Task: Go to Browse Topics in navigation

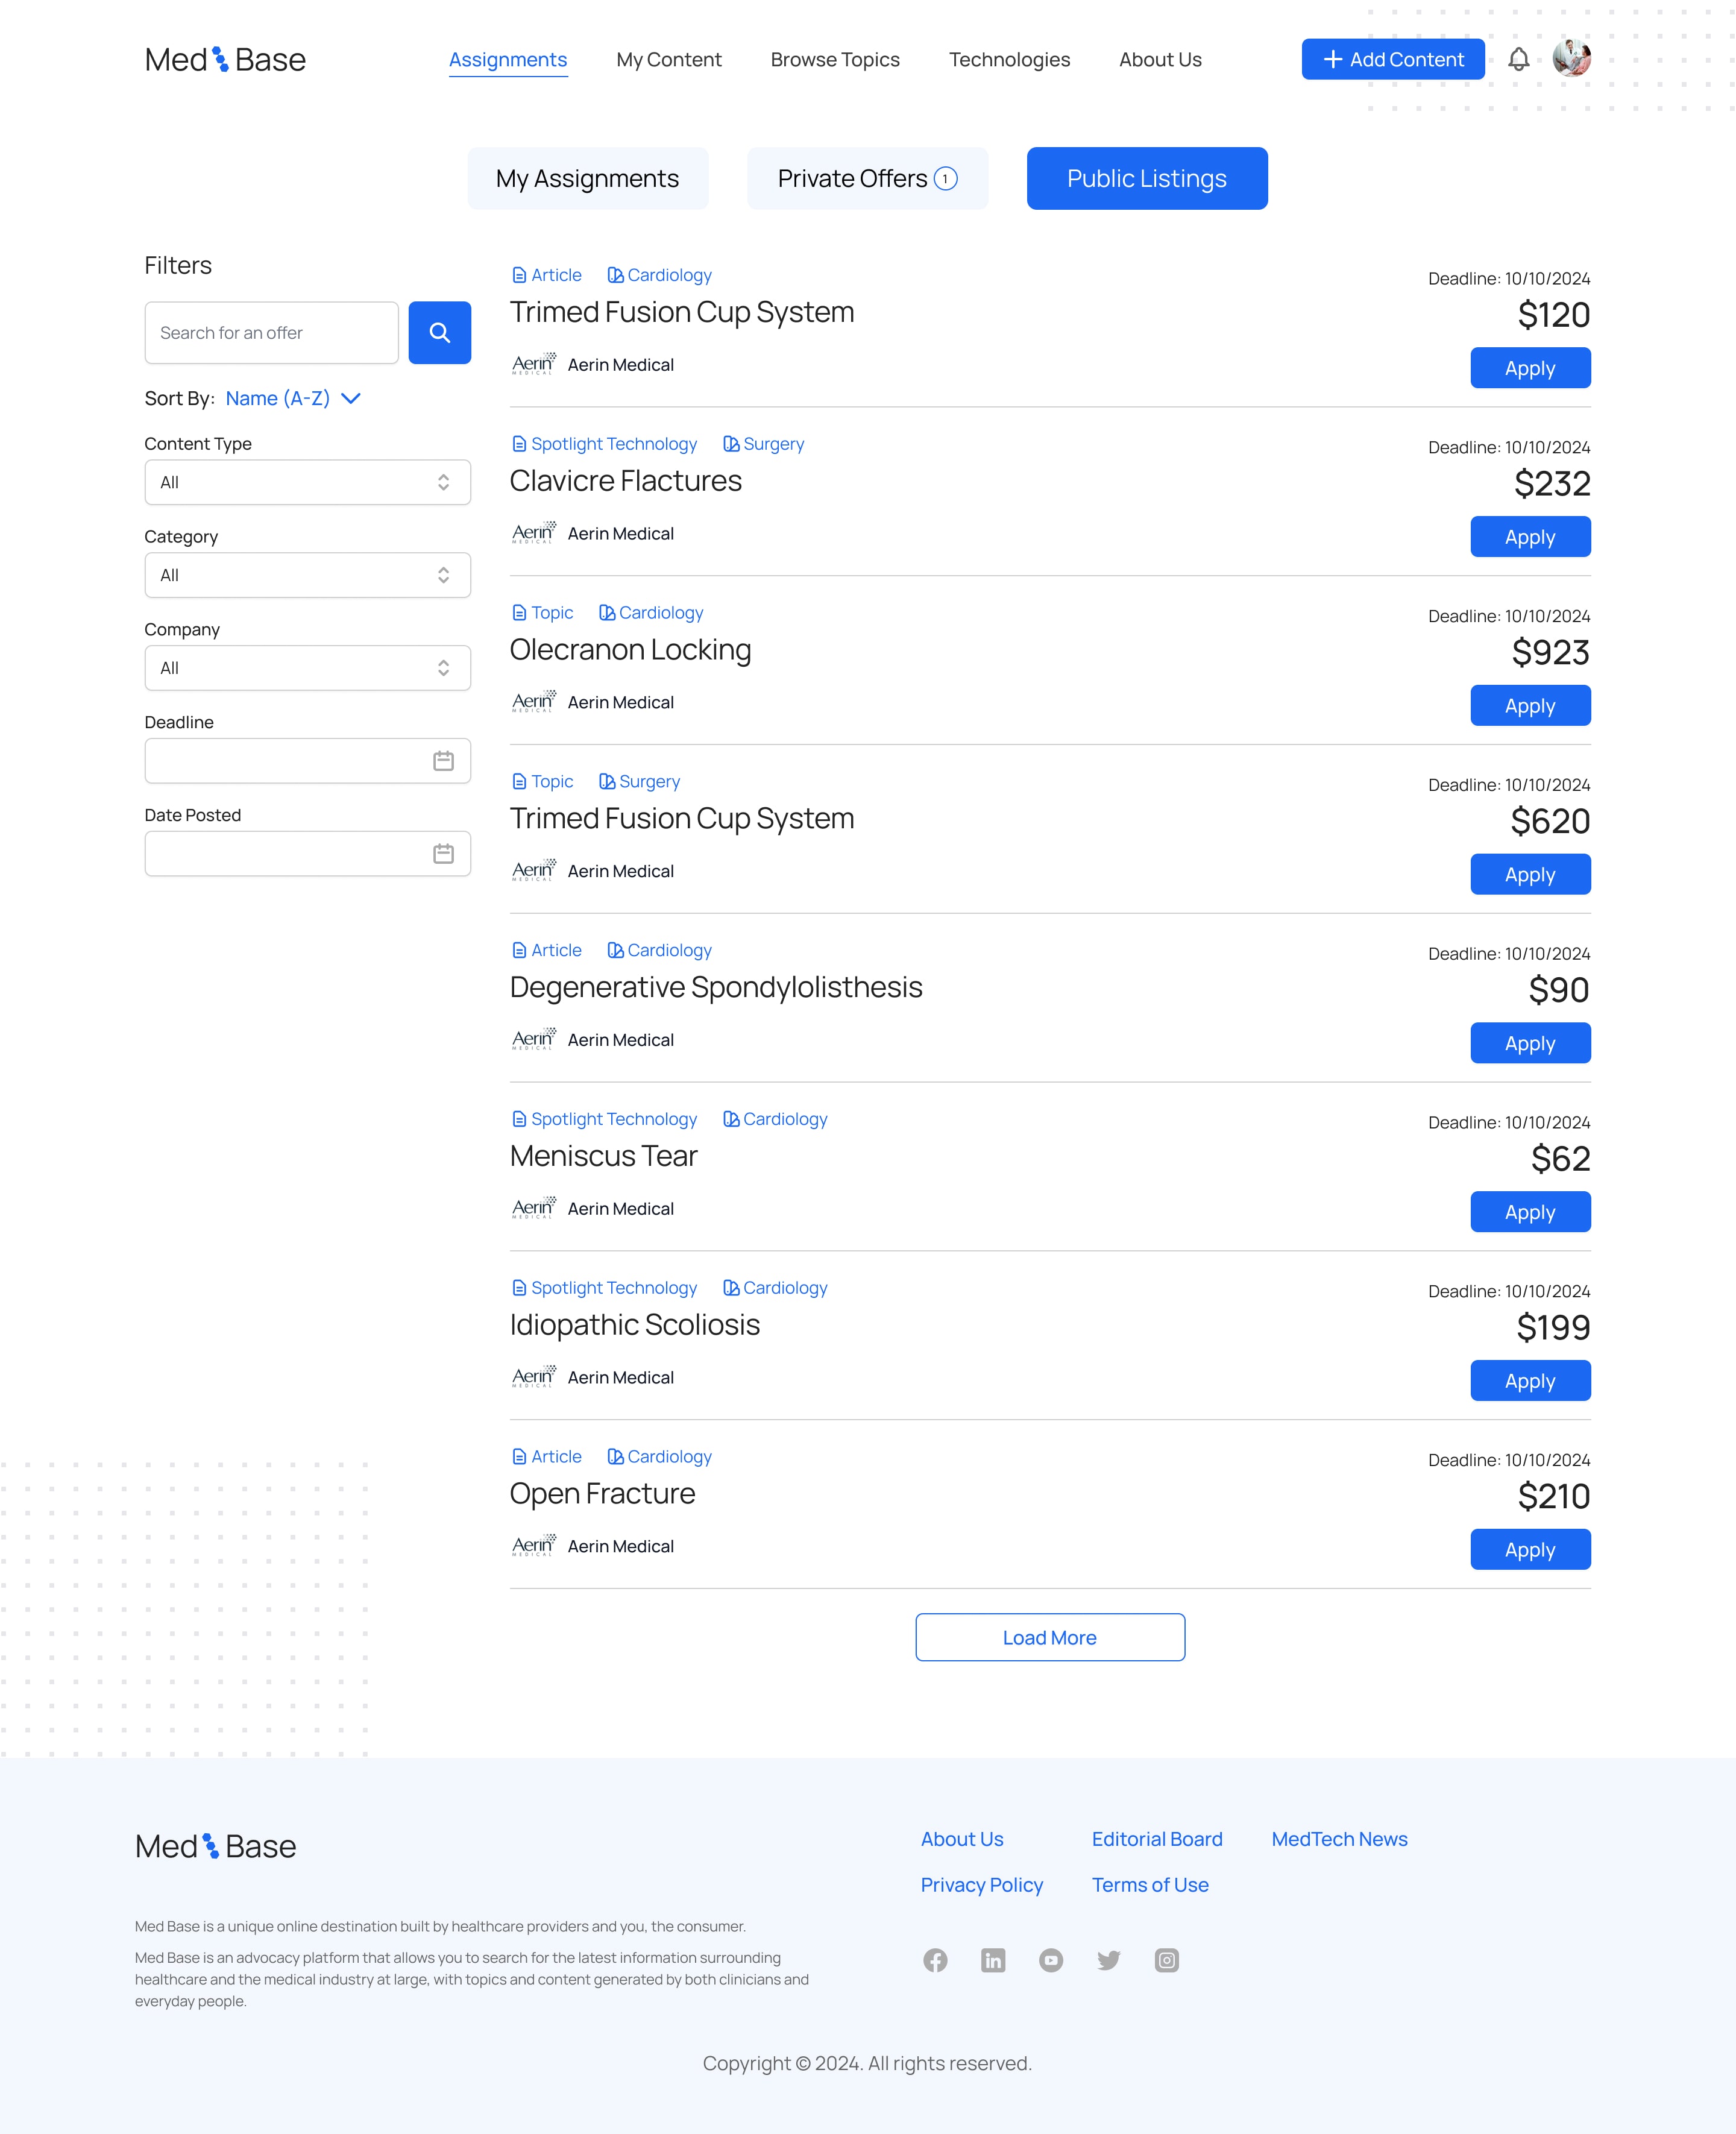Action: click(x=835, y=60)
